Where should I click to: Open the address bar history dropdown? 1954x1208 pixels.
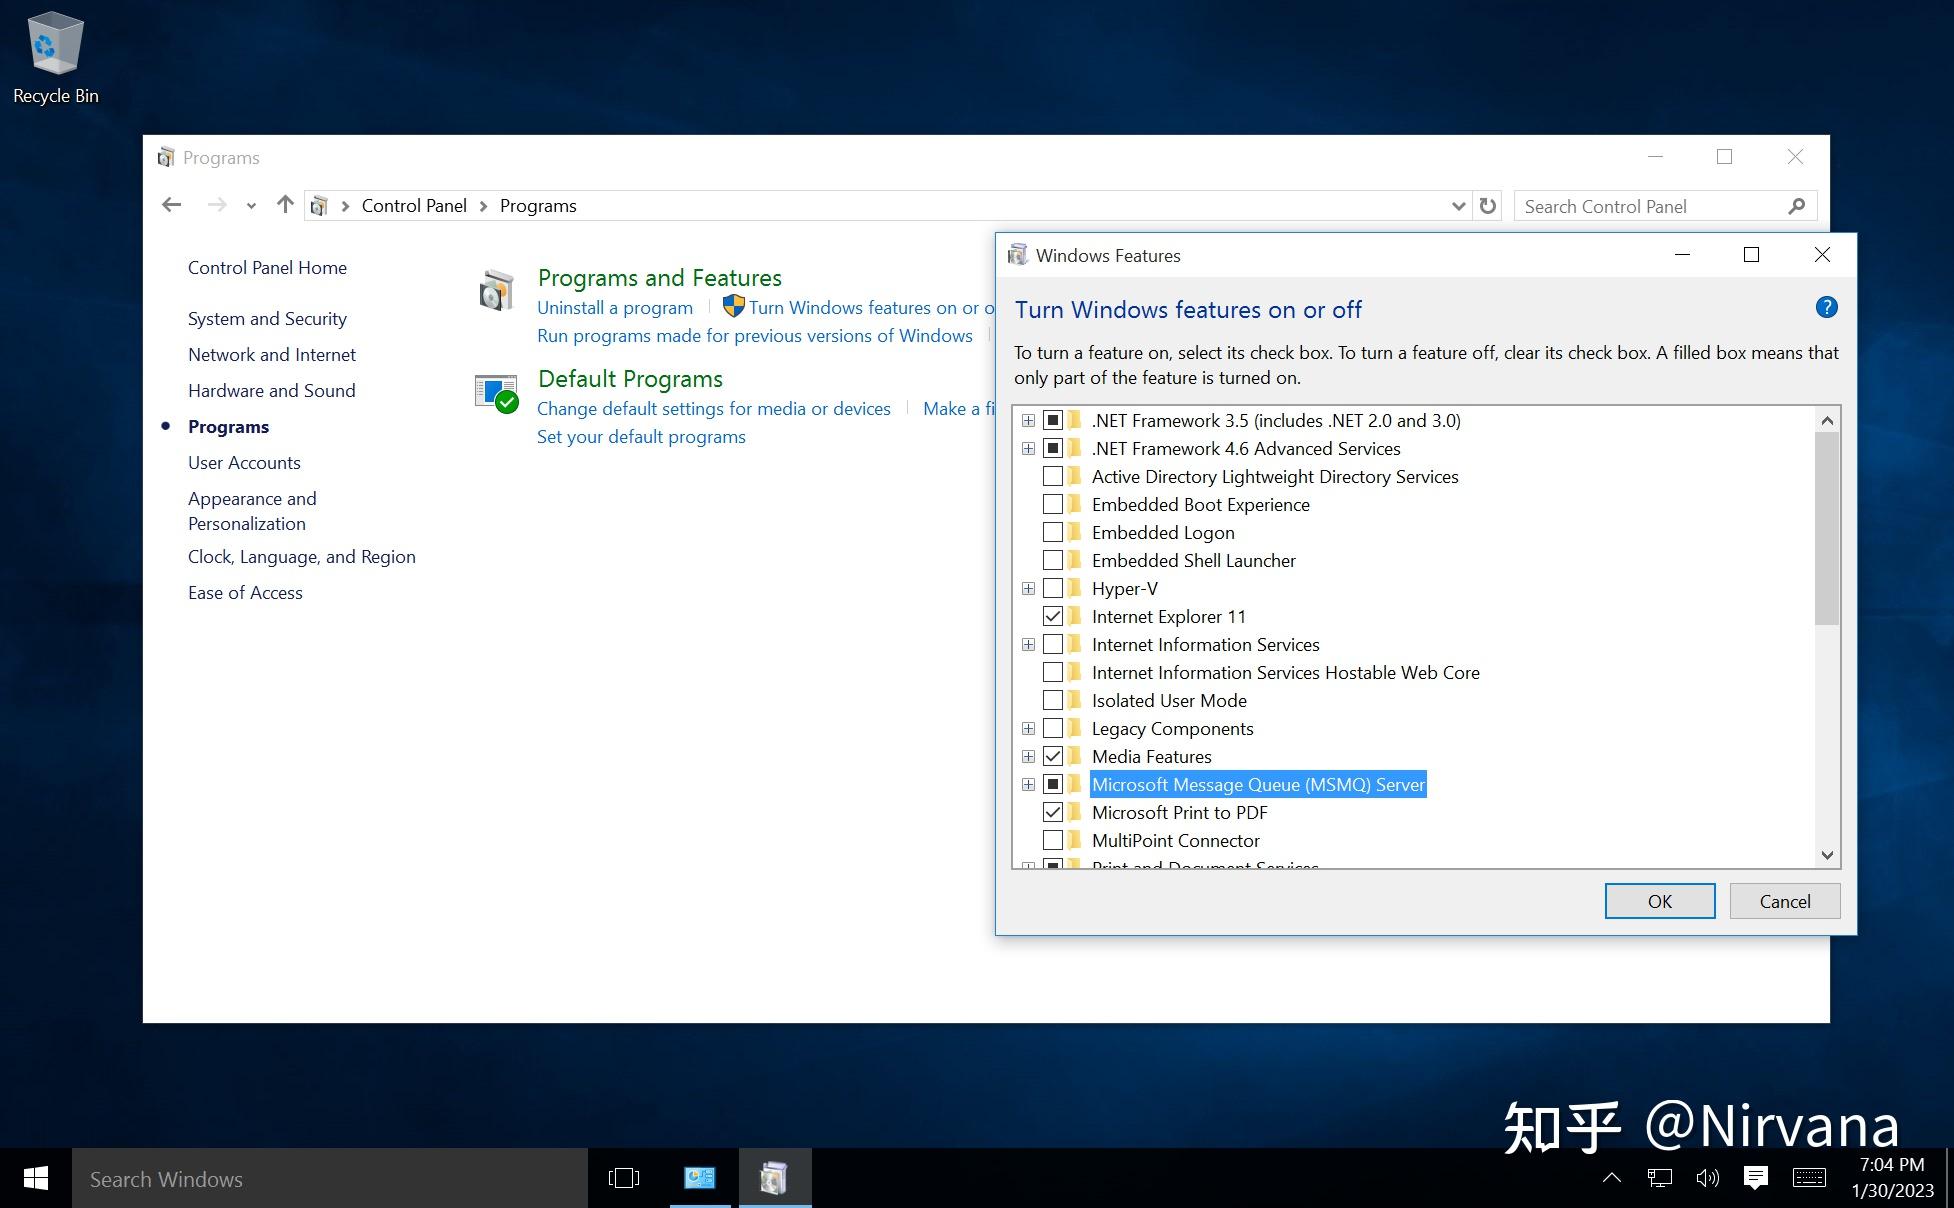point(1458,206)
